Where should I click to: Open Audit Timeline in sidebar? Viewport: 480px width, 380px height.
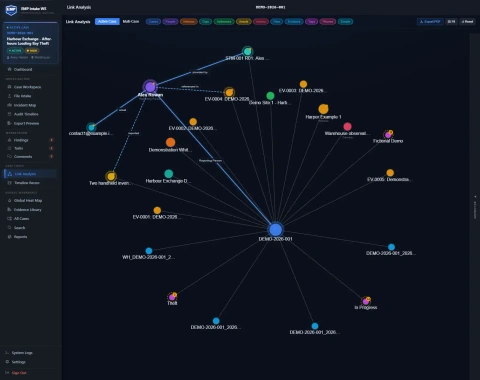click(x=26, y=114)
